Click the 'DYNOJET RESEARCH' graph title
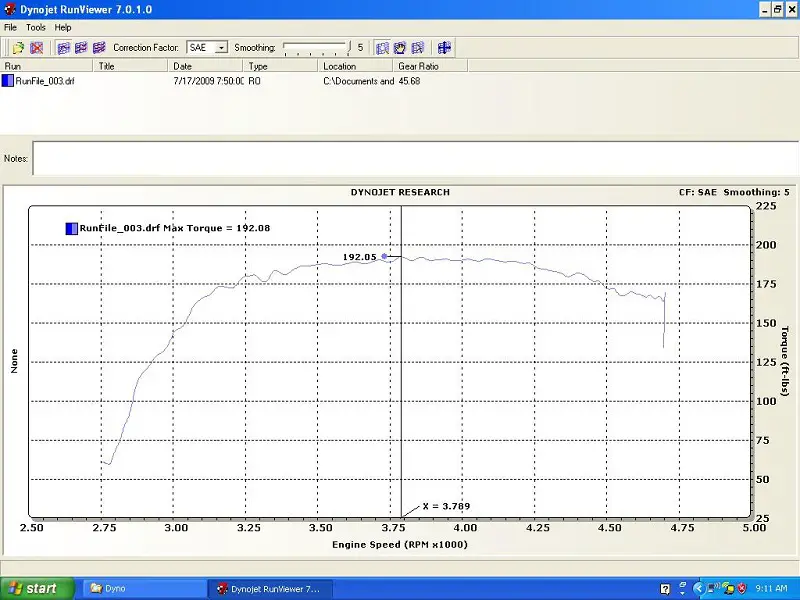 pyautogui.click(x=401, y=192)
